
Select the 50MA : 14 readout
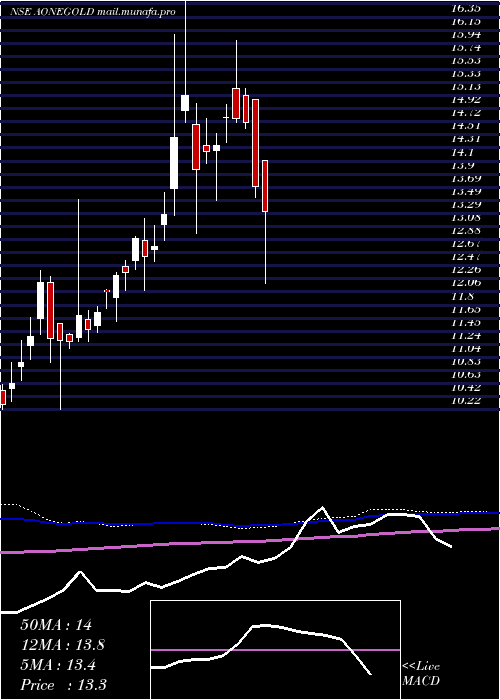click(x=56, y=625)
